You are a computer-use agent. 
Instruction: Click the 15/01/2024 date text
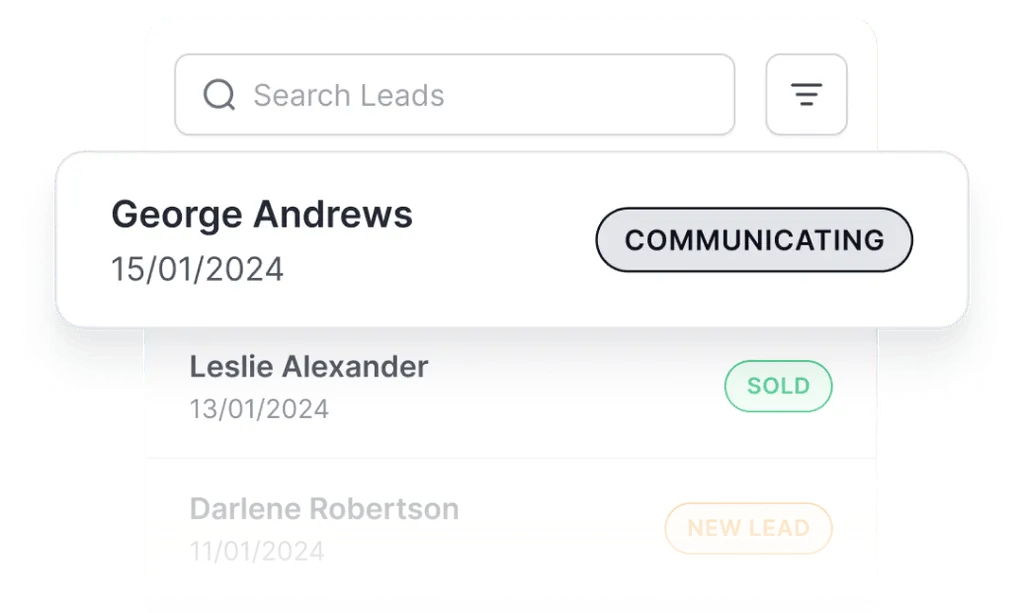(197, 269)
